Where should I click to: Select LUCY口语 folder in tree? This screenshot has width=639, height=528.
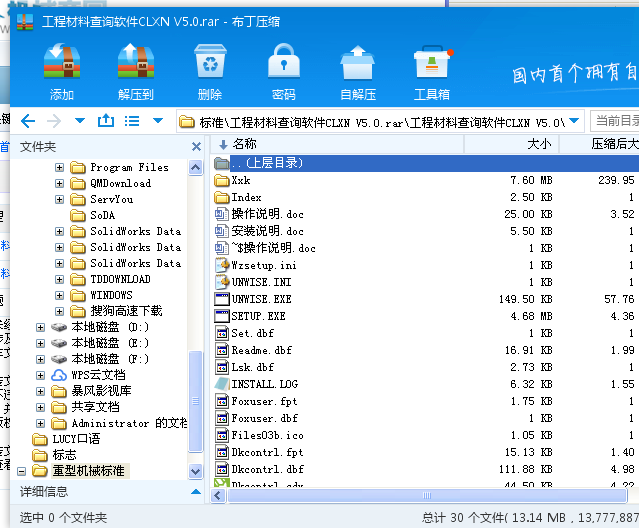click(66, 439)
